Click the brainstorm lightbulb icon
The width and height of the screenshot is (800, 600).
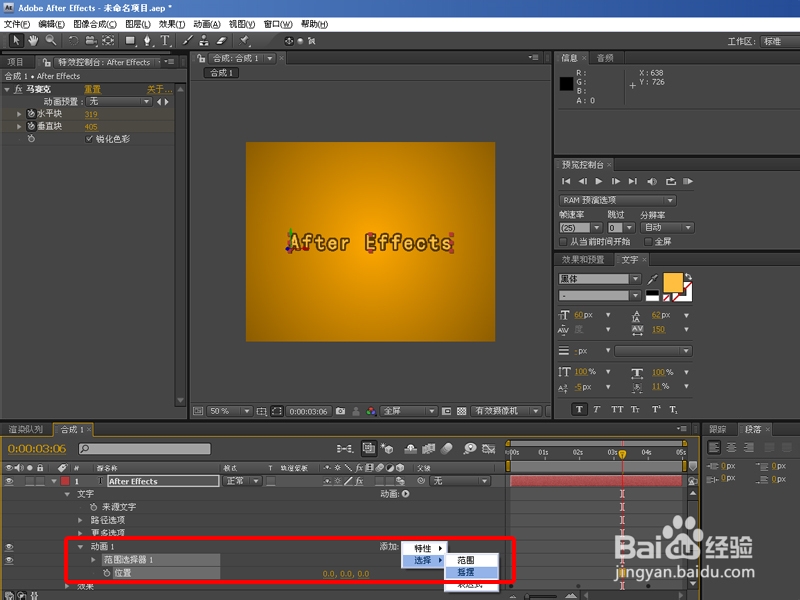coord(469,448)
